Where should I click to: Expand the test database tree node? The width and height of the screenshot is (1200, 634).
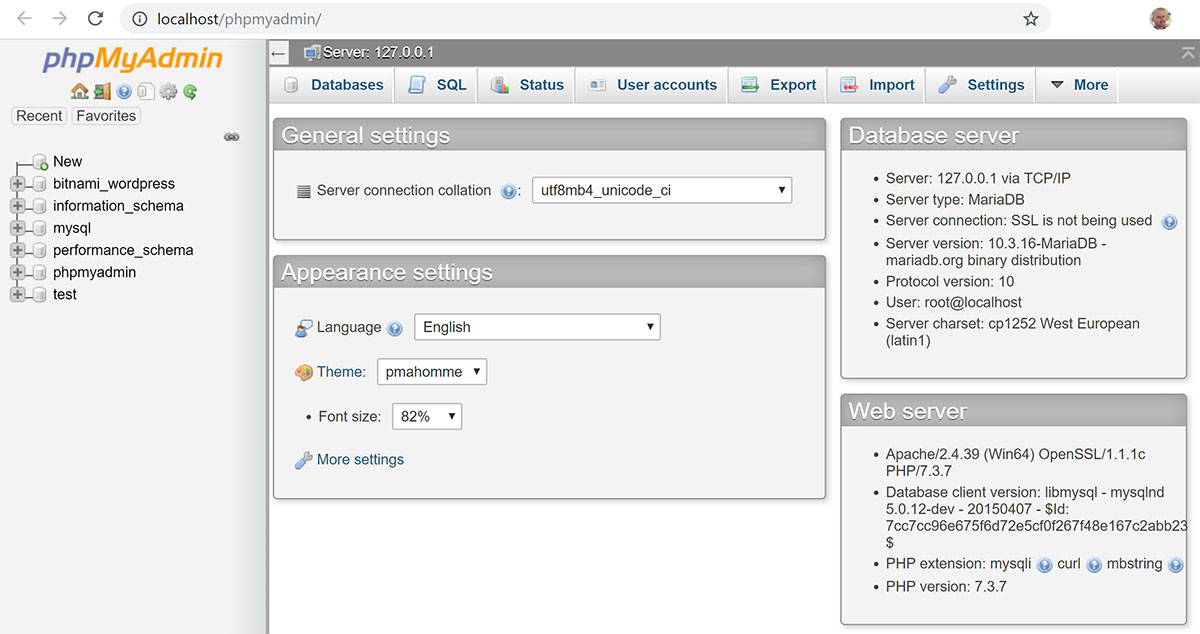[17, 294]
